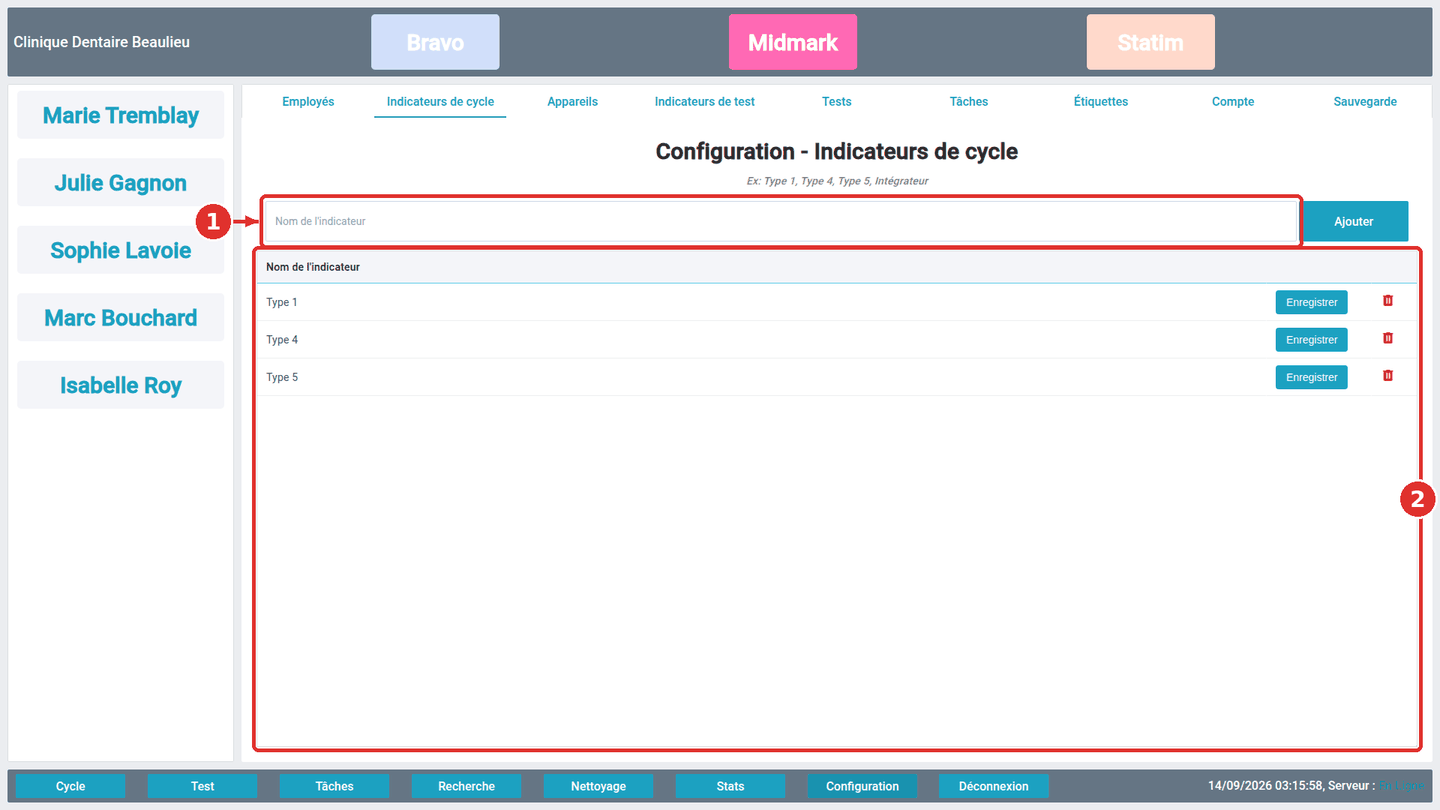
Task: Select the Midmark device button
Action: (793, 42)
